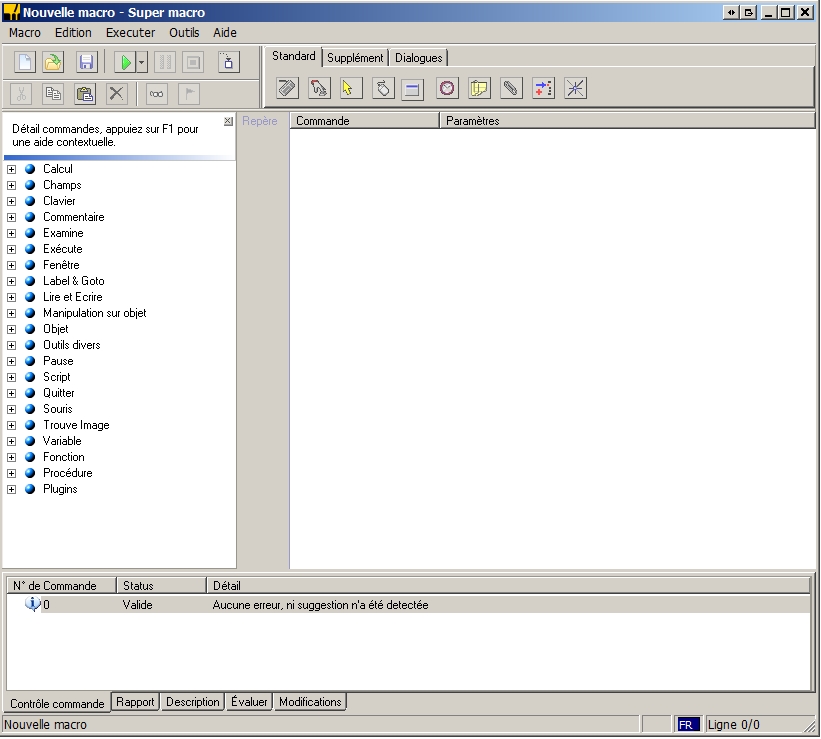Open a macro file with folder icon
This screenshot has width=821, height=739.
53,62
